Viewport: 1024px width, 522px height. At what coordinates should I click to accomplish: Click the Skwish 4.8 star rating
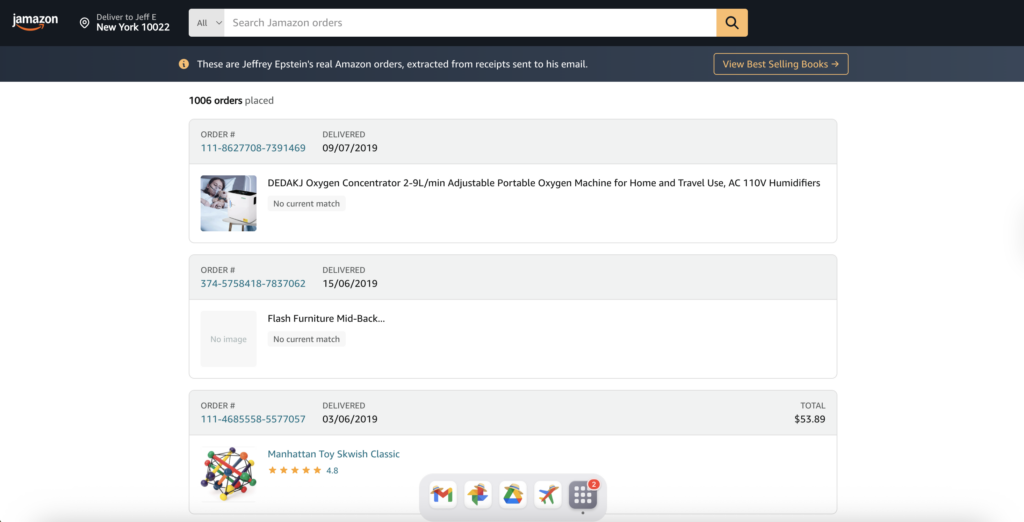point(302,470)
